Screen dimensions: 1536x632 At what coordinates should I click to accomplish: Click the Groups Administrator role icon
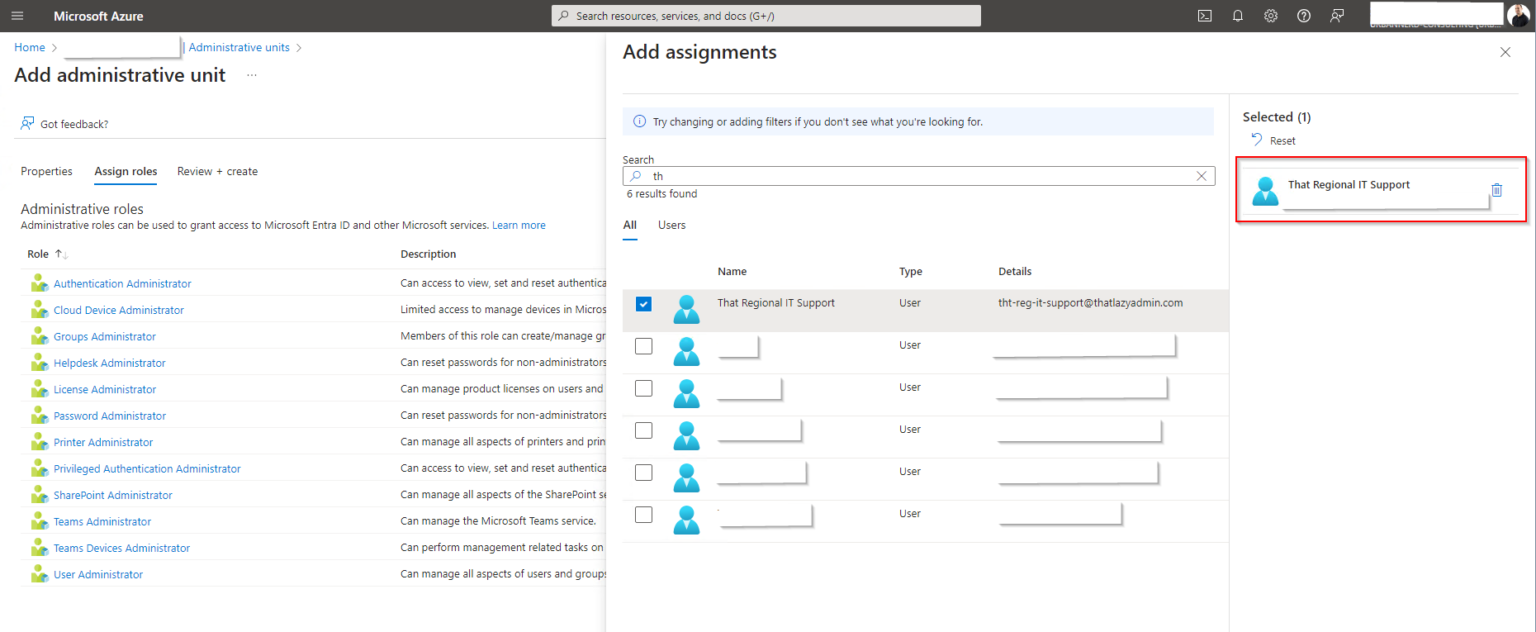39,337
